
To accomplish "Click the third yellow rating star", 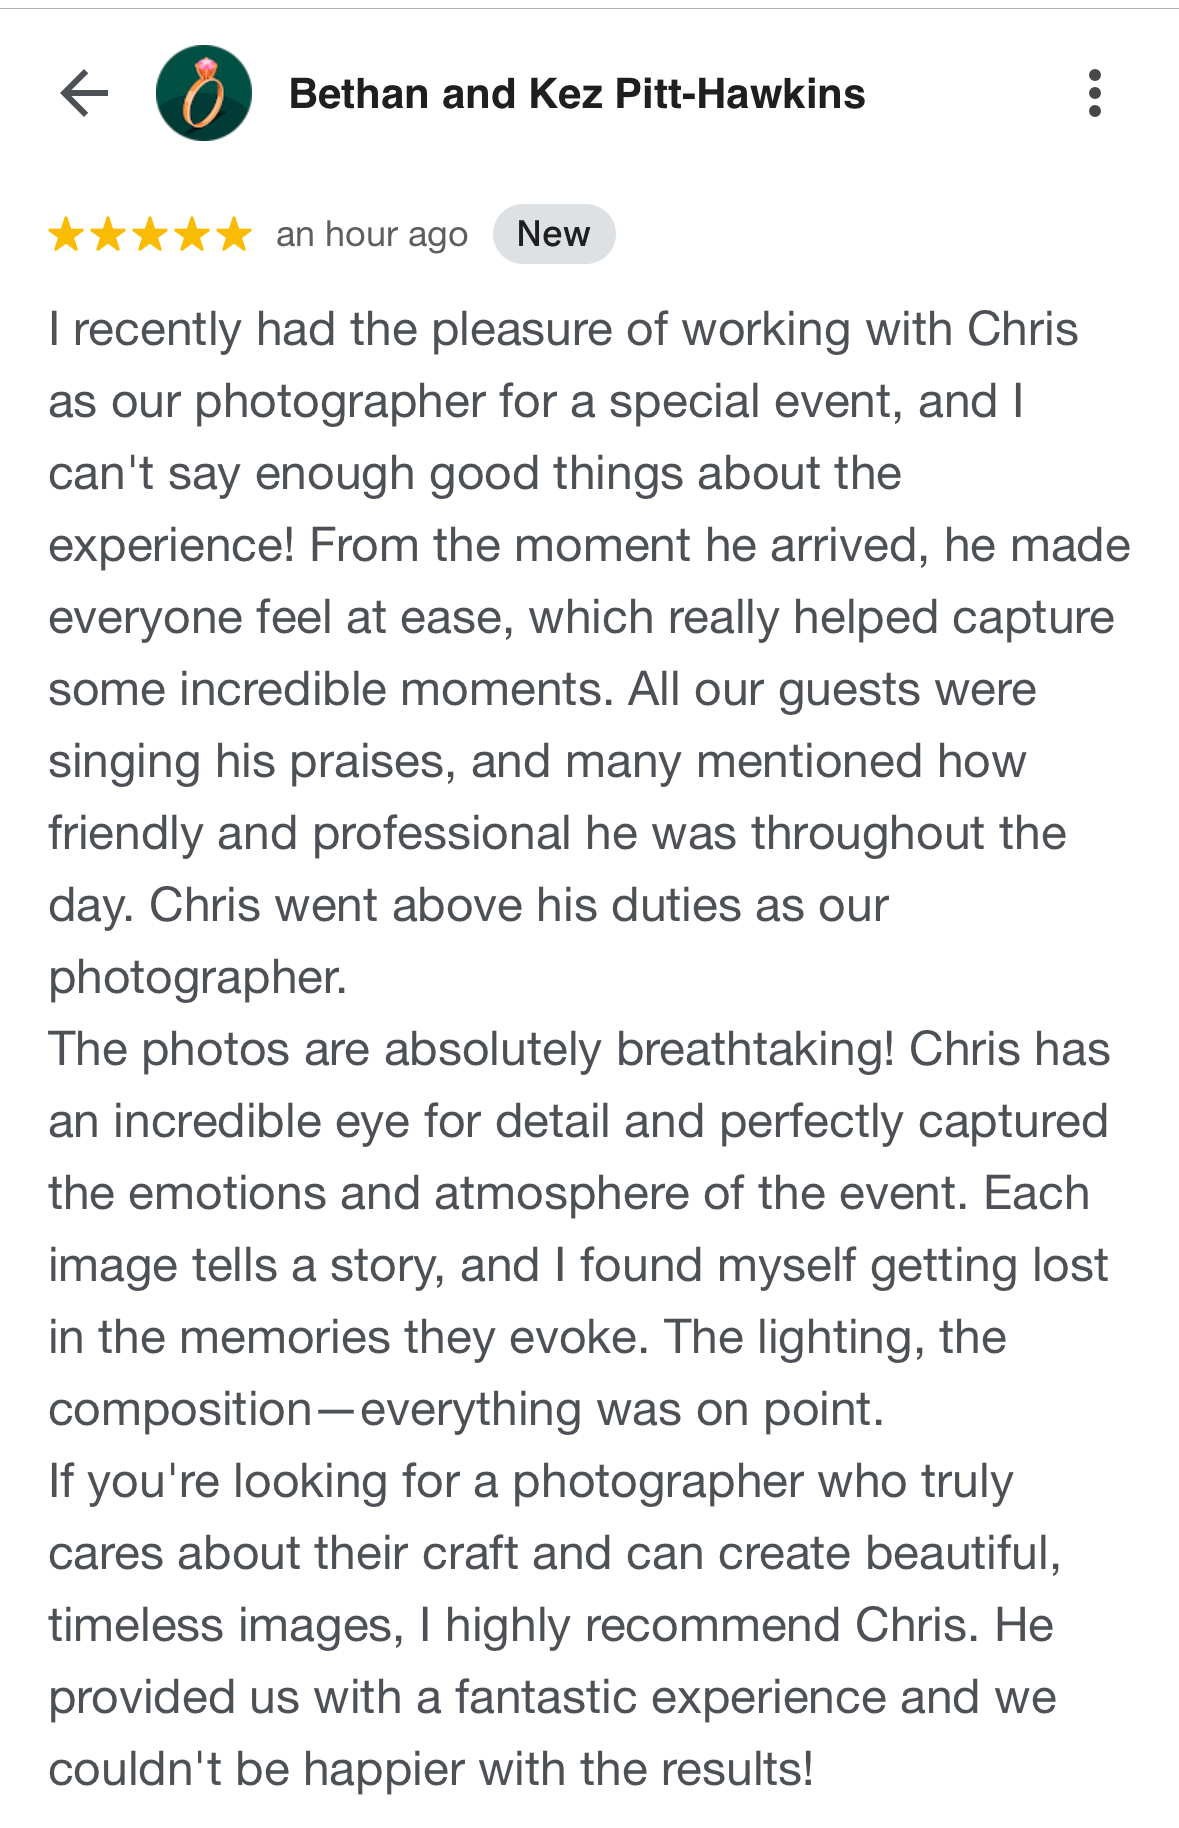I will [x=150, y=235].
